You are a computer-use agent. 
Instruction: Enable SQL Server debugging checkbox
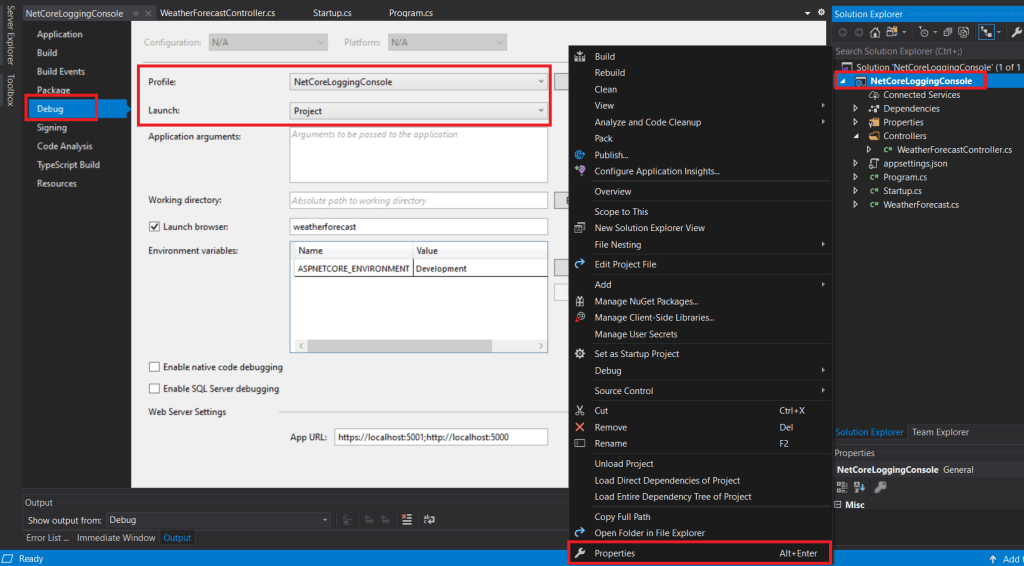(x=154, y=388)
